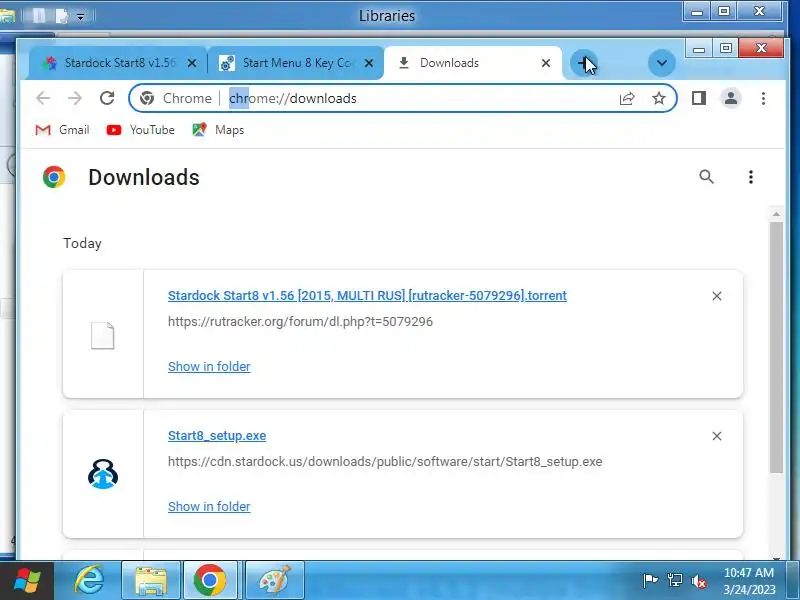Image resolution: width=800 pixels, height=600 pixels.
Task: Share this page icon
Action: 627,98
